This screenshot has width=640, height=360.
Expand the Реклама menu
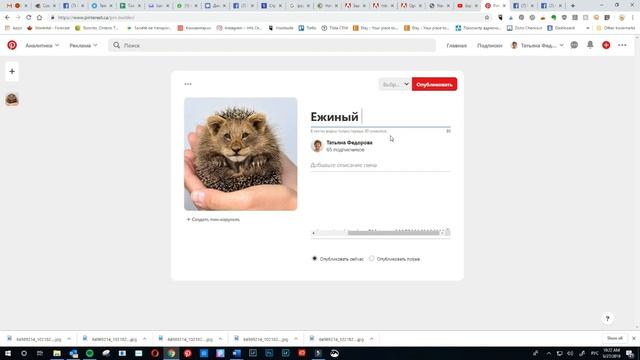click(x=83, y=45)
